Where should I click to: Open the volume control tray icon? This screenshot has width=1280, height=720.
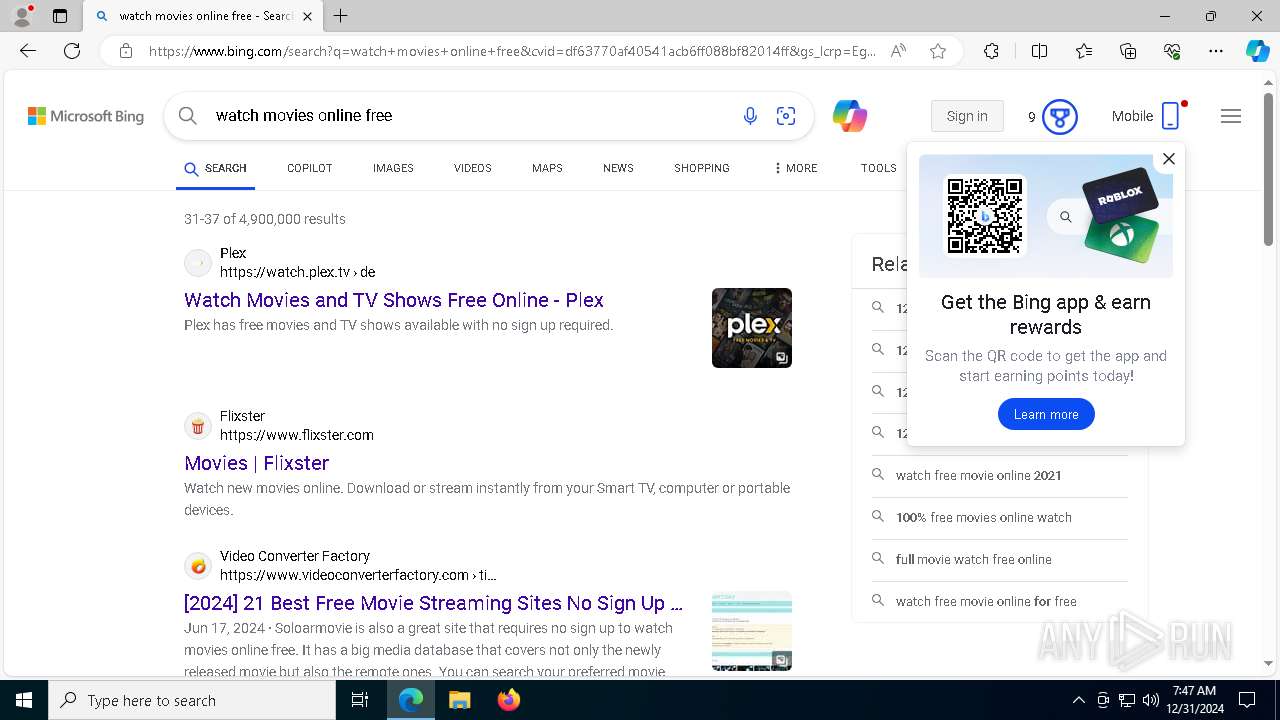point(1151,700)
